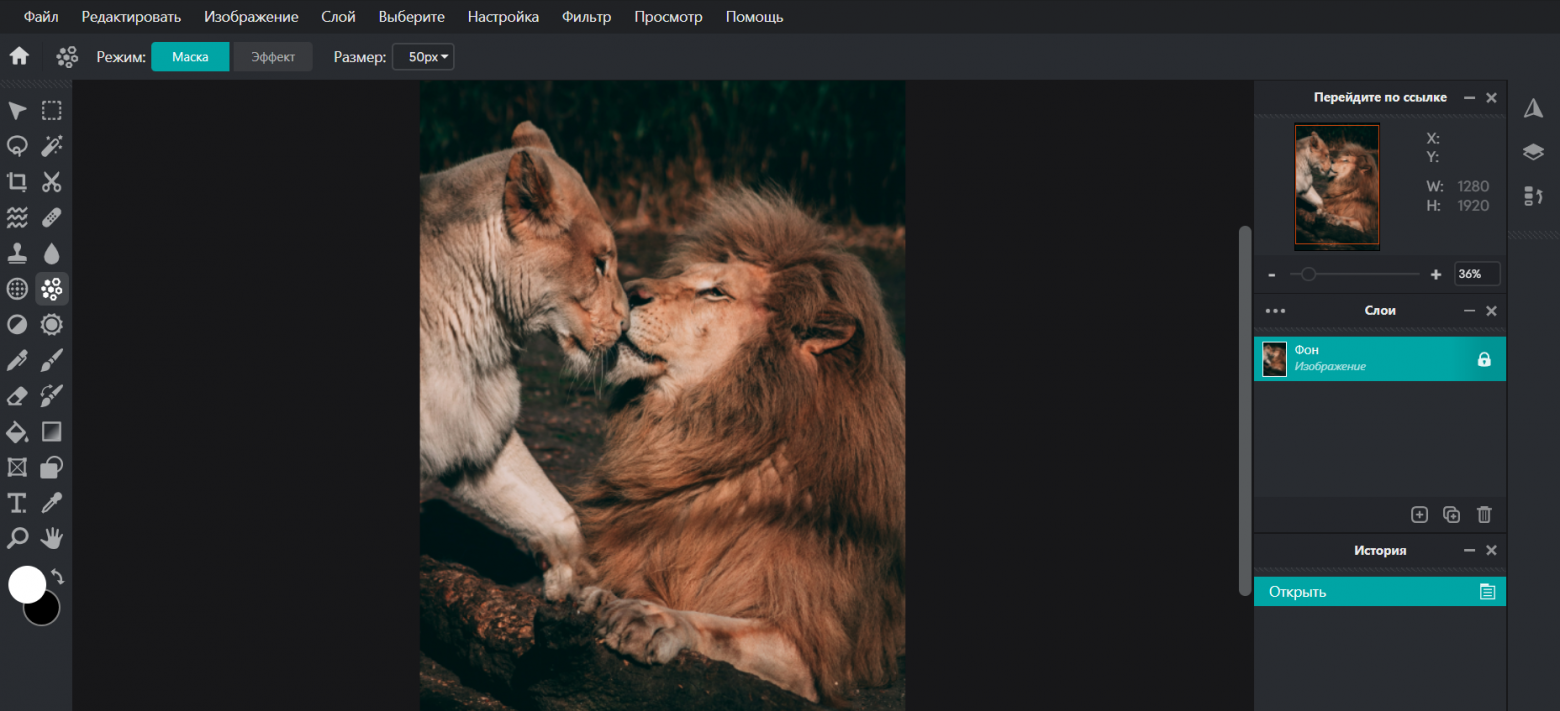Viewport: 1560px width, 711px height.
Task: Select the Eyedropper tool
Action: [x=51, y=503]
